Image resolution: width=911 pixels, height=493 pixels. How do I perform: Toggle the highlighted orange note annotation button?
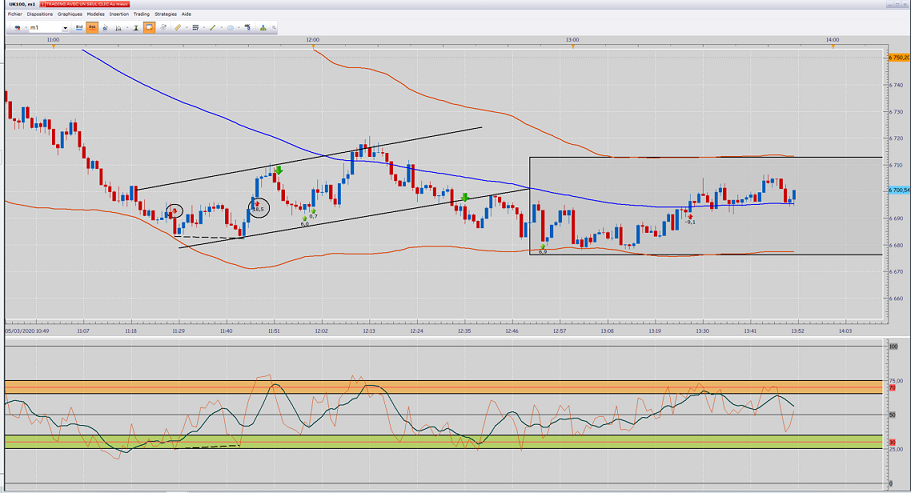pos(149,27)
